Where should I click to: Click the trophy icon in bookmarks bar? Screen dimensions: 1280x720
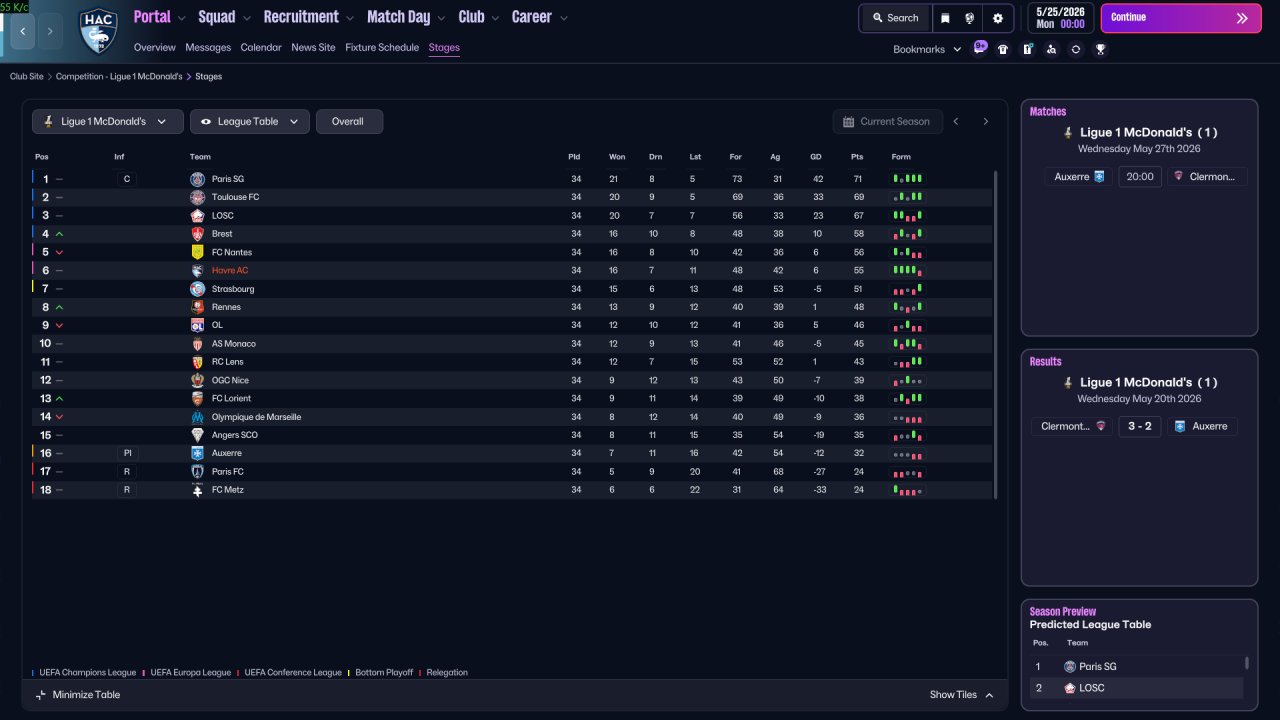(x=1100, y=49)
